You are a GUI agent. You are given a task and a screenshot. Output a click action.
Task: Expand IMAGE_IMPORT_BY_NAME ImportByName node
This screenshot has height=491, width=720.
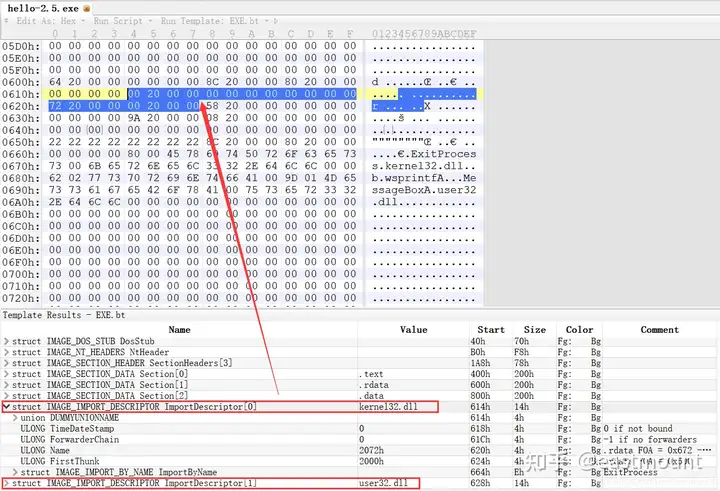click(15, 472)
